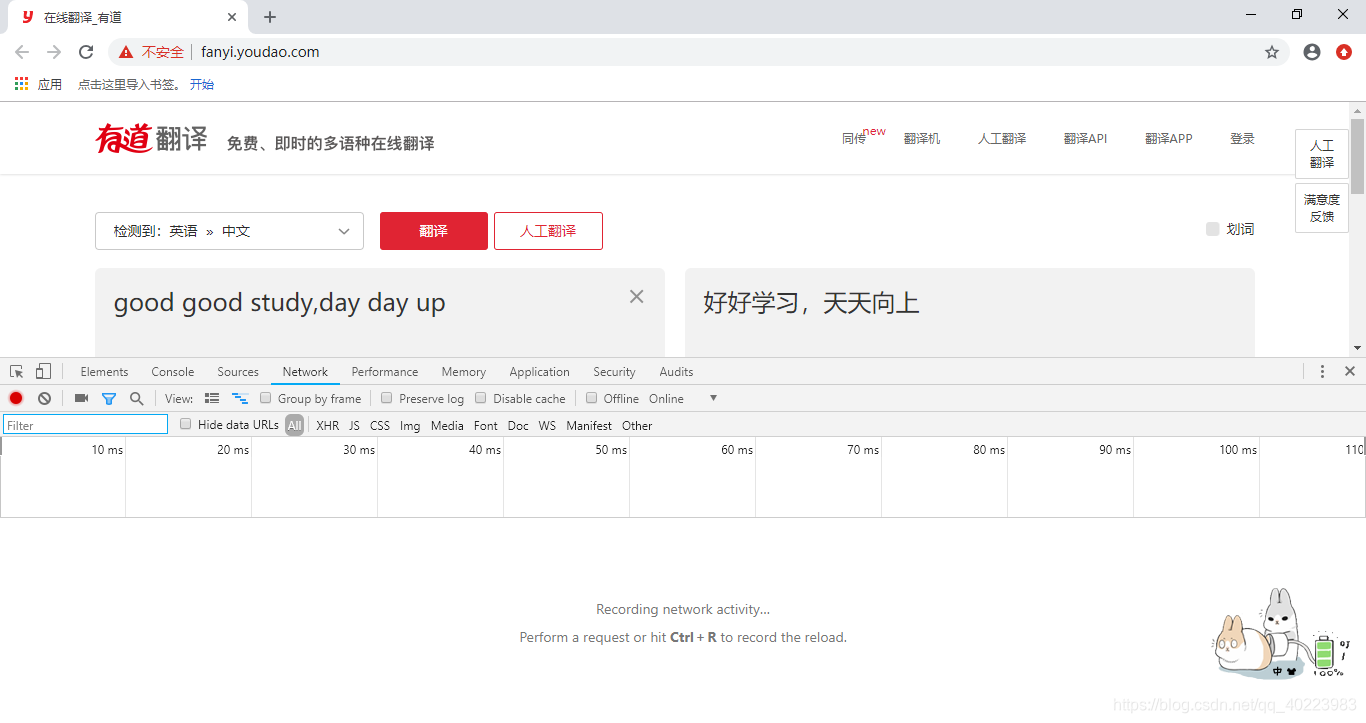Toggle the device toolbar

point(43,371)
